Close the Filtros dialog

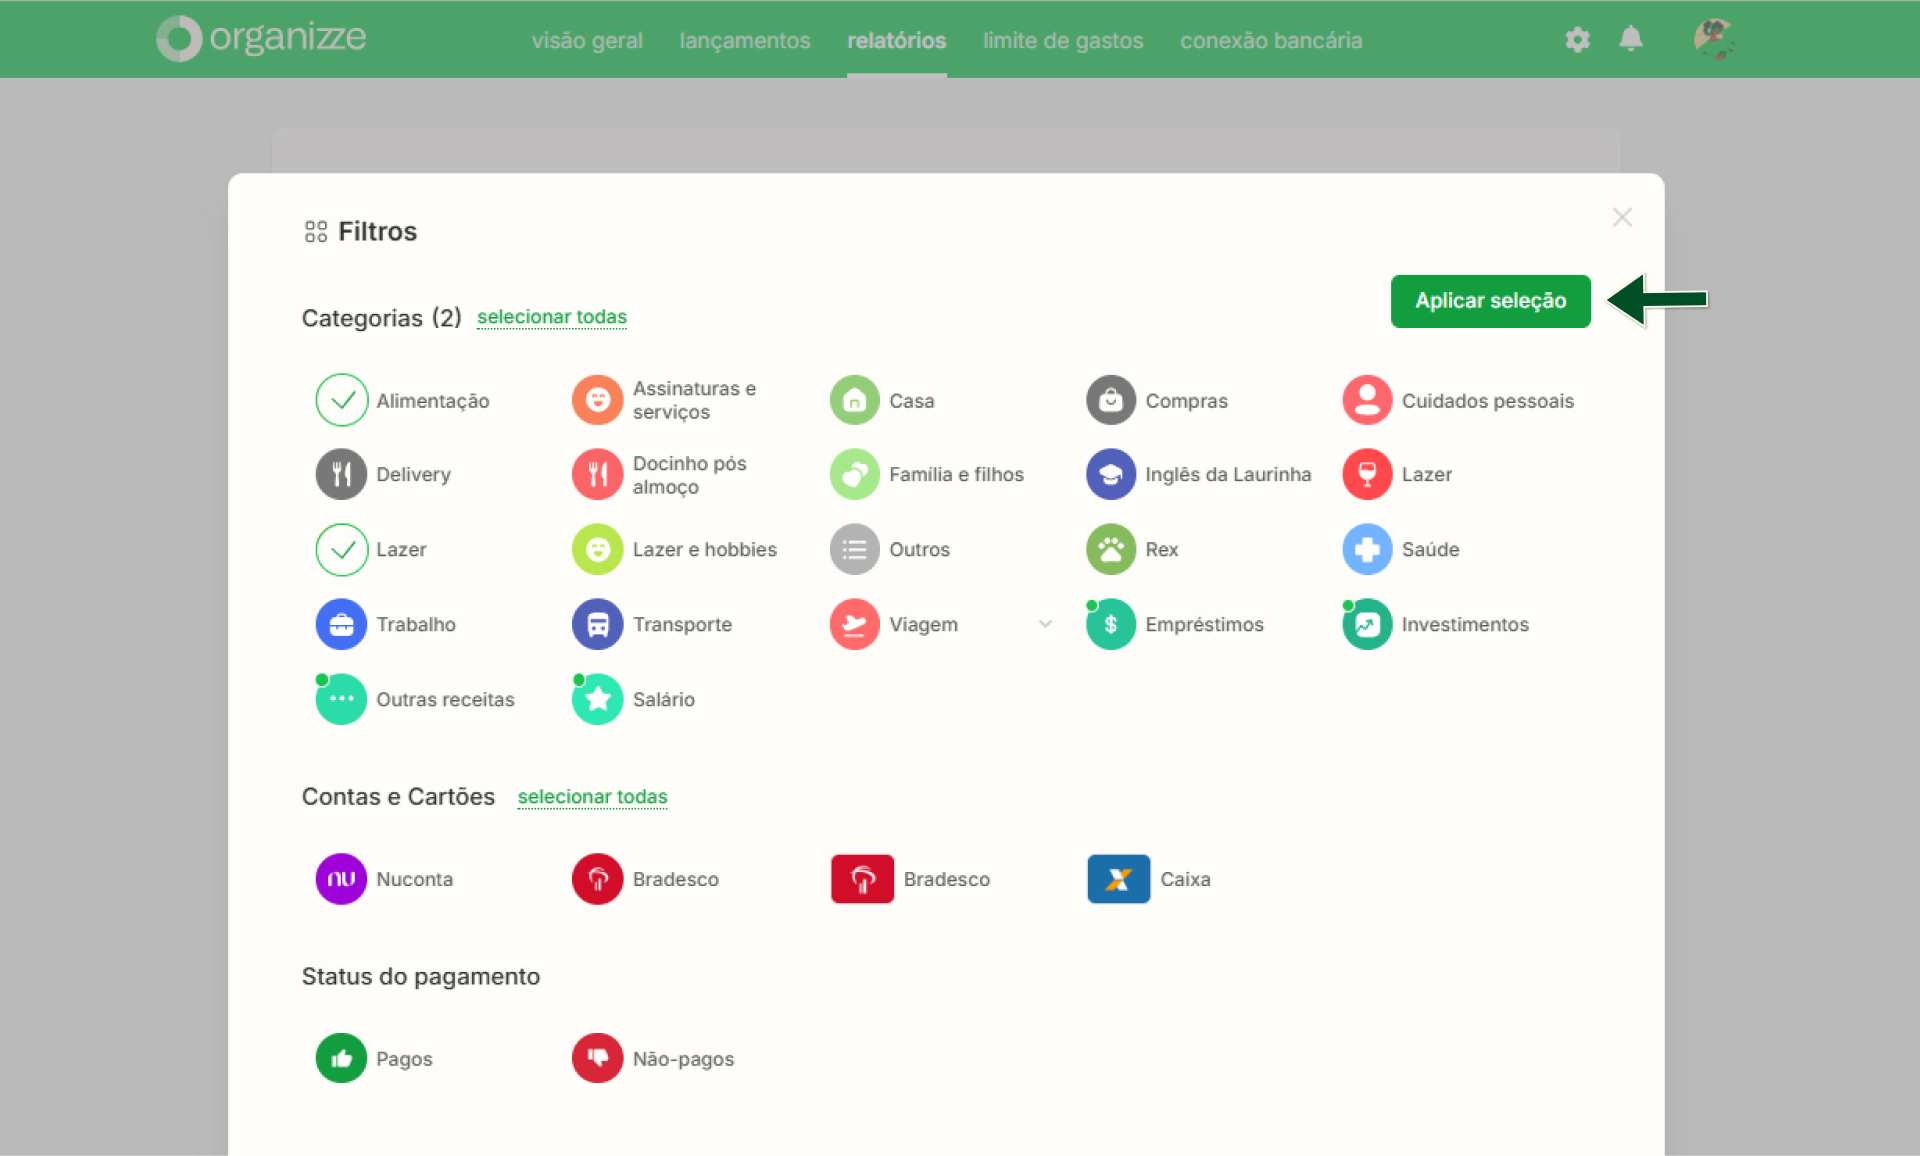pos(1621,217)
